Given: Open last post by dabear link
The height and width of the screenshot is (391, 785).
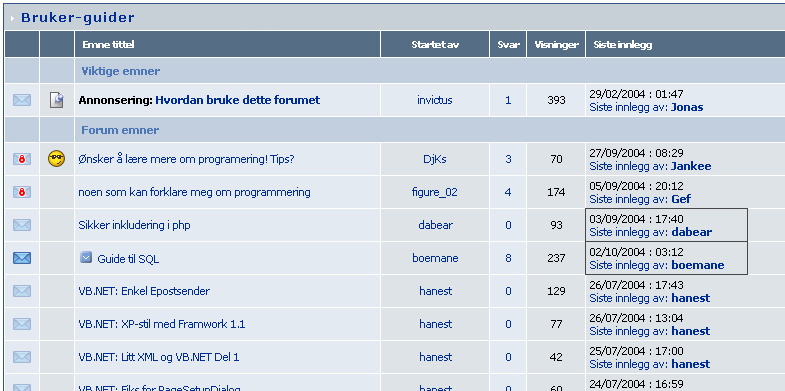Looking at the screenshot, I should [691, 232].
